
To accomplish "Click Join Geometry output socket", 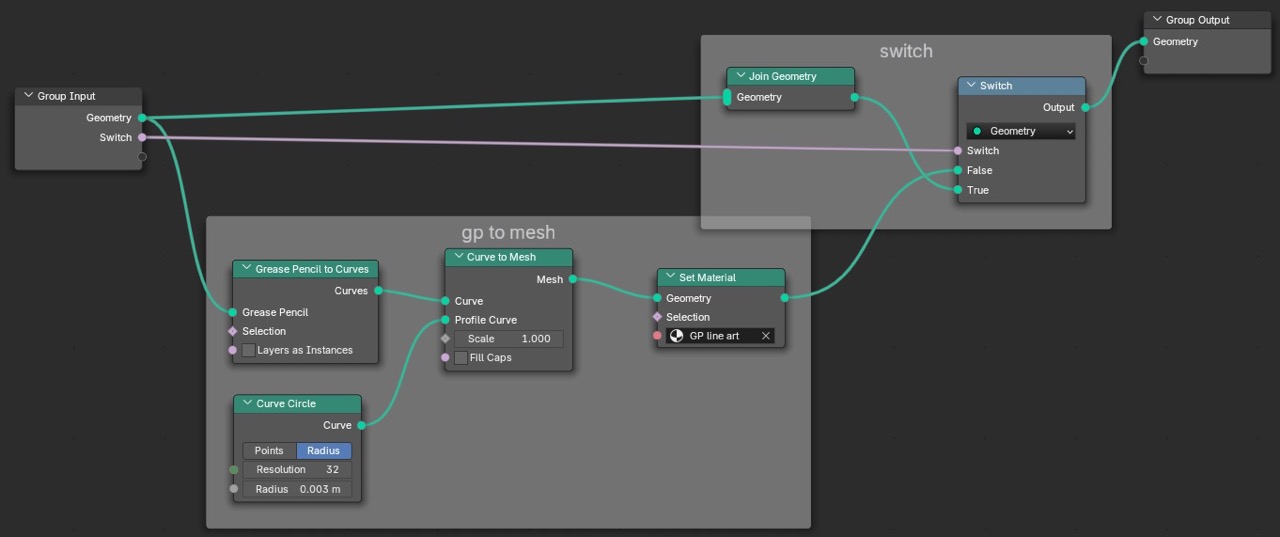I will point(854,97).
